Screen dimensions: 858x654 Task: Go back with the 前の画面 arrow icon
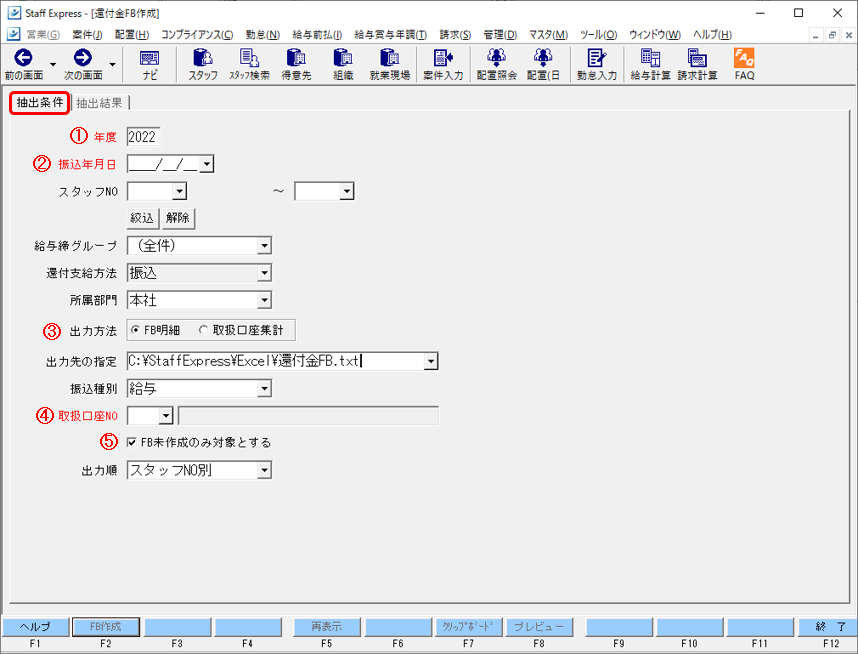[x=23, y=57]
